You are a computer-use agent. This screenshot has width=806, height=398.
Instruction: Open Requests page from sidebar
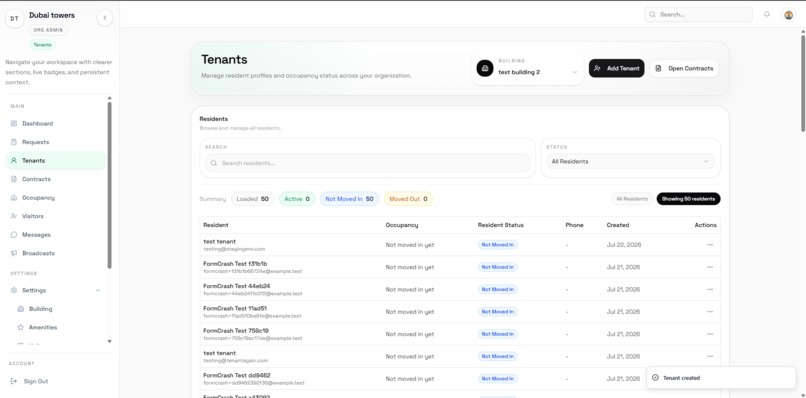(56, 142)
